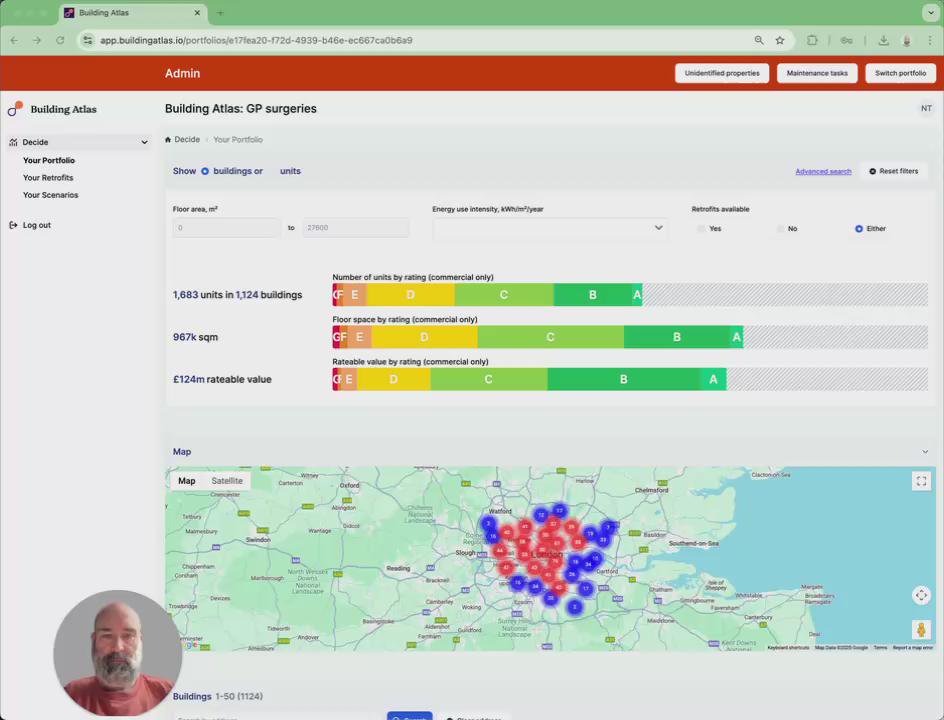Reload the page with refresh icon

click(x=60, y=40)
